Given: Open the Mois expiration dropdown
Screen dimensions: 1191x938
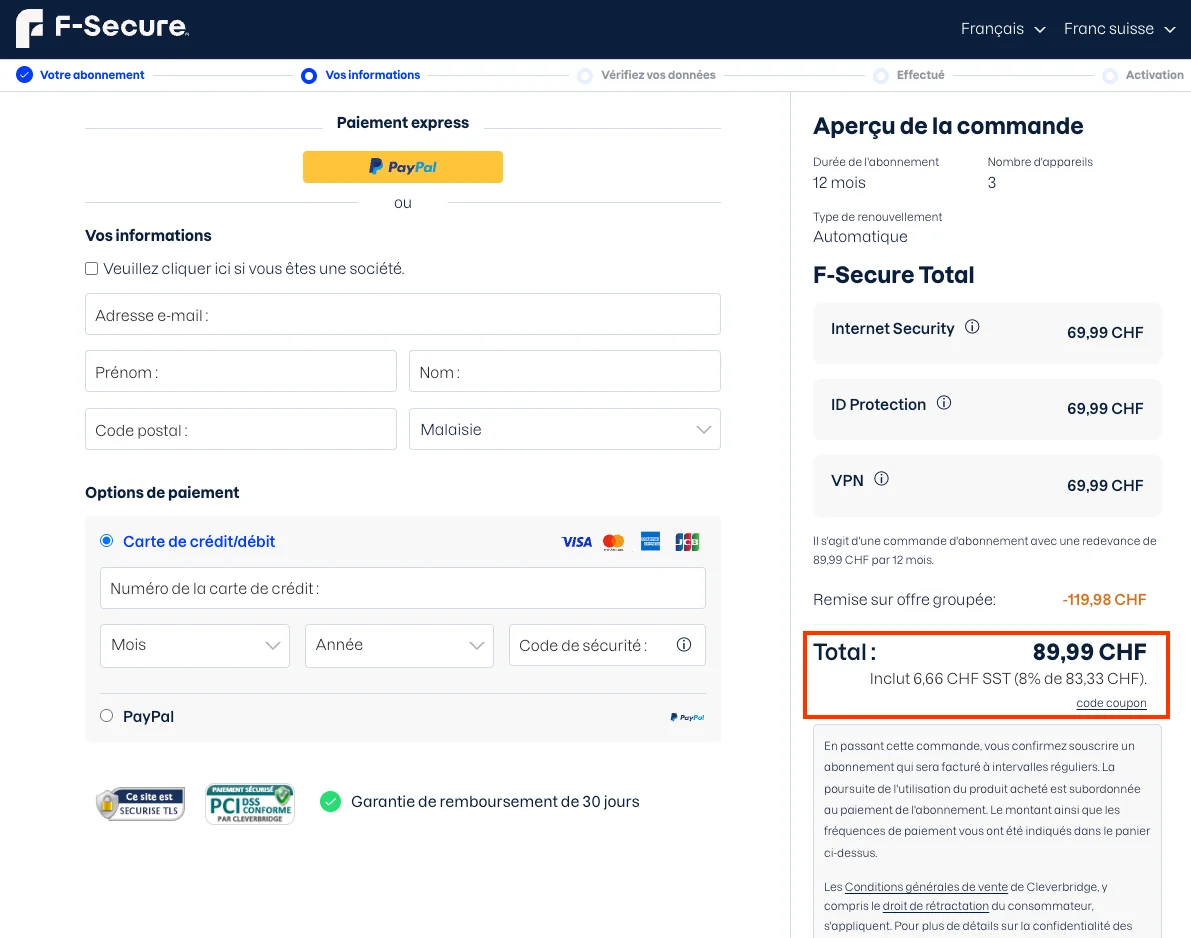Looking at the screenshot, I should pos(194,645).
